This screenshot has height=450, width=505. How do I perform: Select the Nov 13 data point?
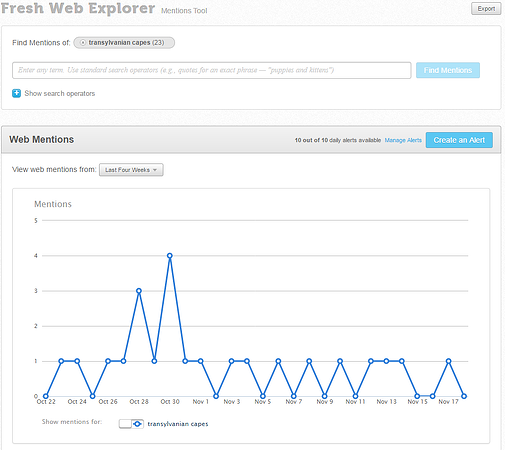pos(386,361)
